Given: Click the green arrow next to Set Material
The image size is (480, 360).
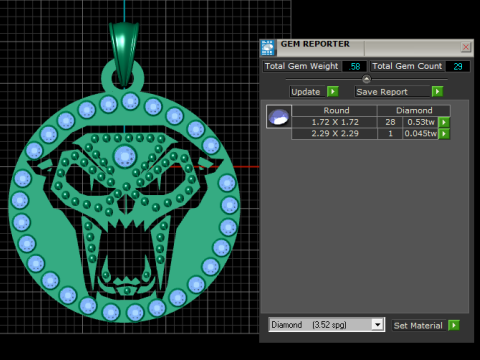Looking at the screenshot, I should (454, 325).
